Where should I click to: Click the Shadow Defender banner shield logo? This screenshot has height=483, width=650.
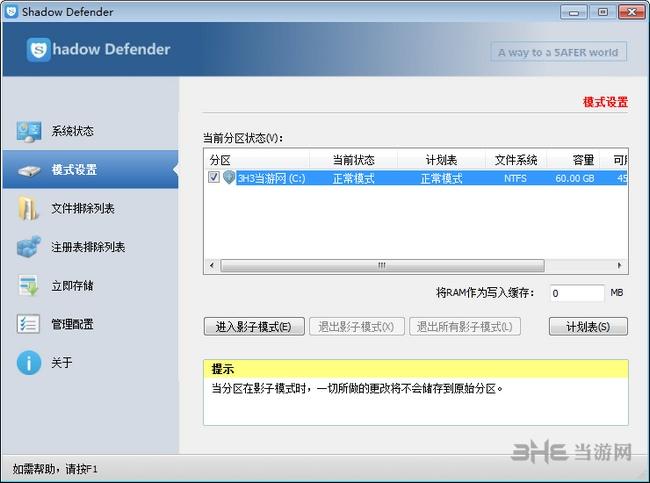click(39, 50)
